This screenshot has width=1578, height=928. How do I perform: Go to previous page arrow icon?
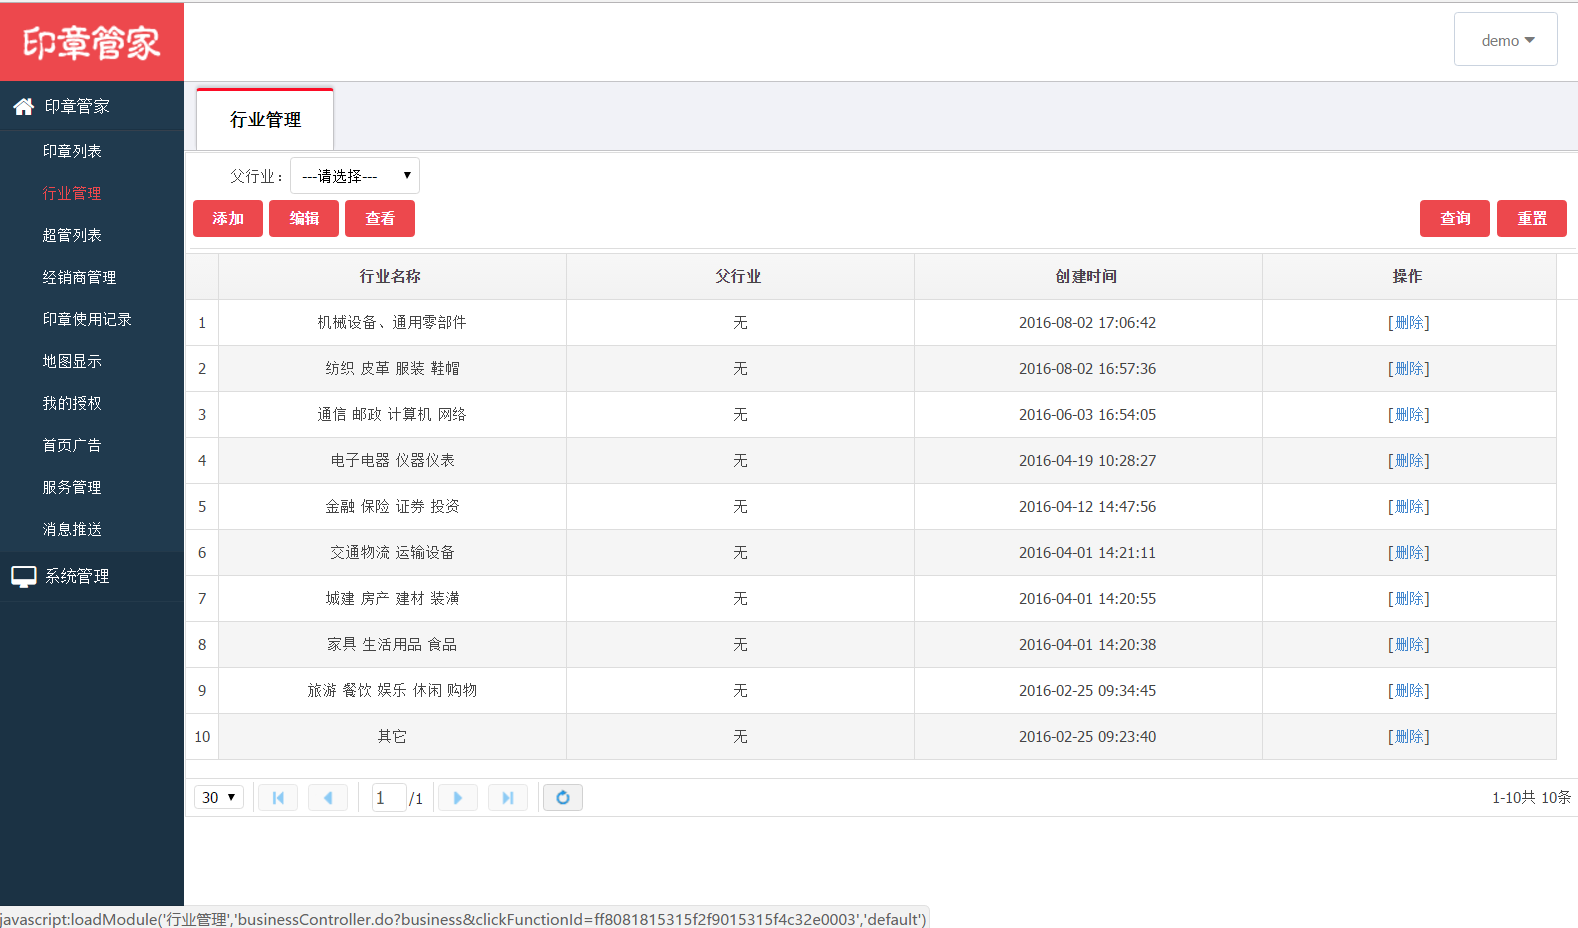coord(328,798)
